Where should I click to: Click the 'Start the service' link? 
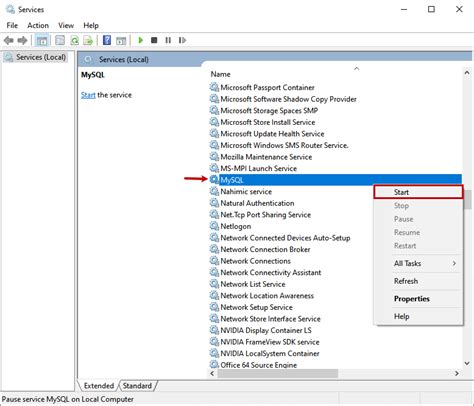(88, 95)
